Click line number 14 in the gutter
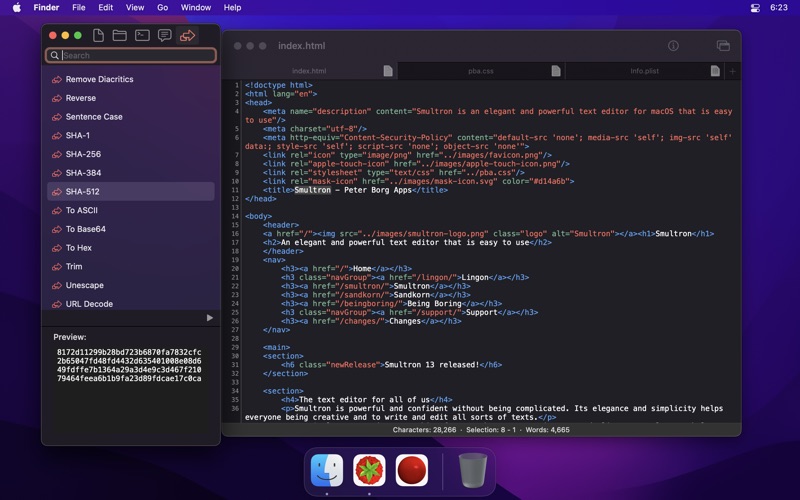The width and height of the screenshot is (800, 500). (235, 216)
